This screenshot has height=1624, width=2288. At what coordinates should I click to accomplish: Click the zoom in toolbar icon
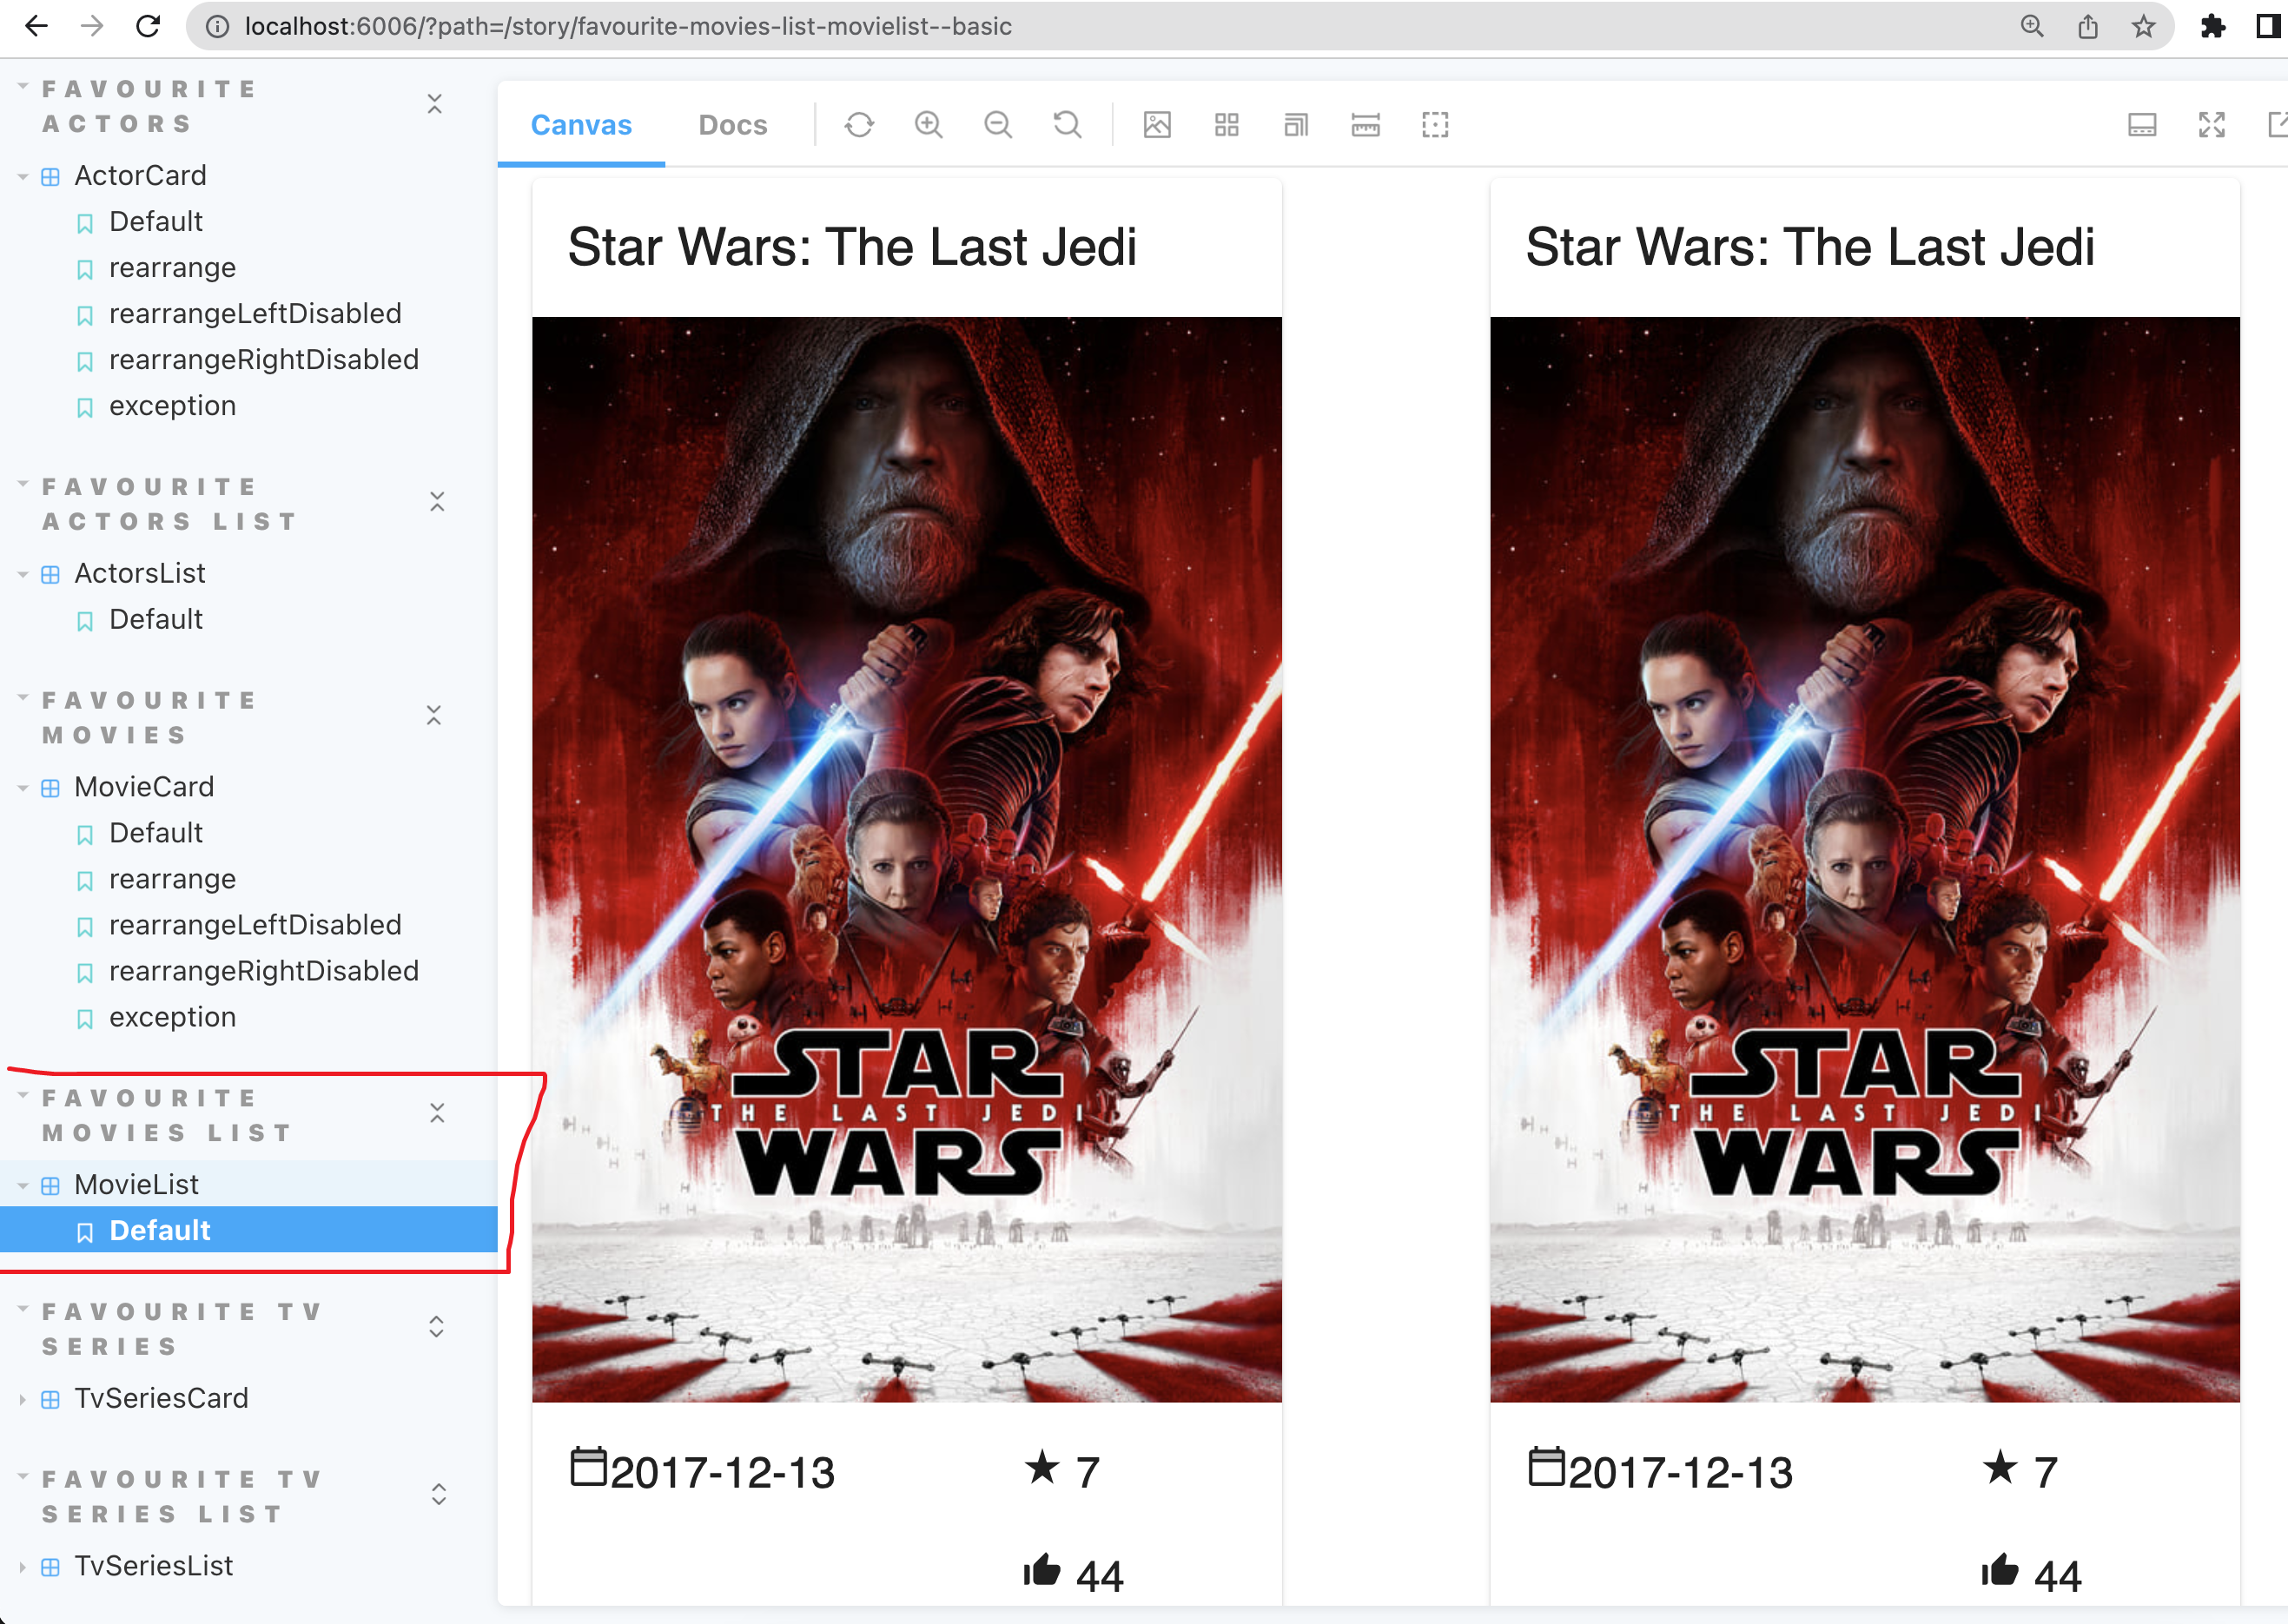coord(928,125)
